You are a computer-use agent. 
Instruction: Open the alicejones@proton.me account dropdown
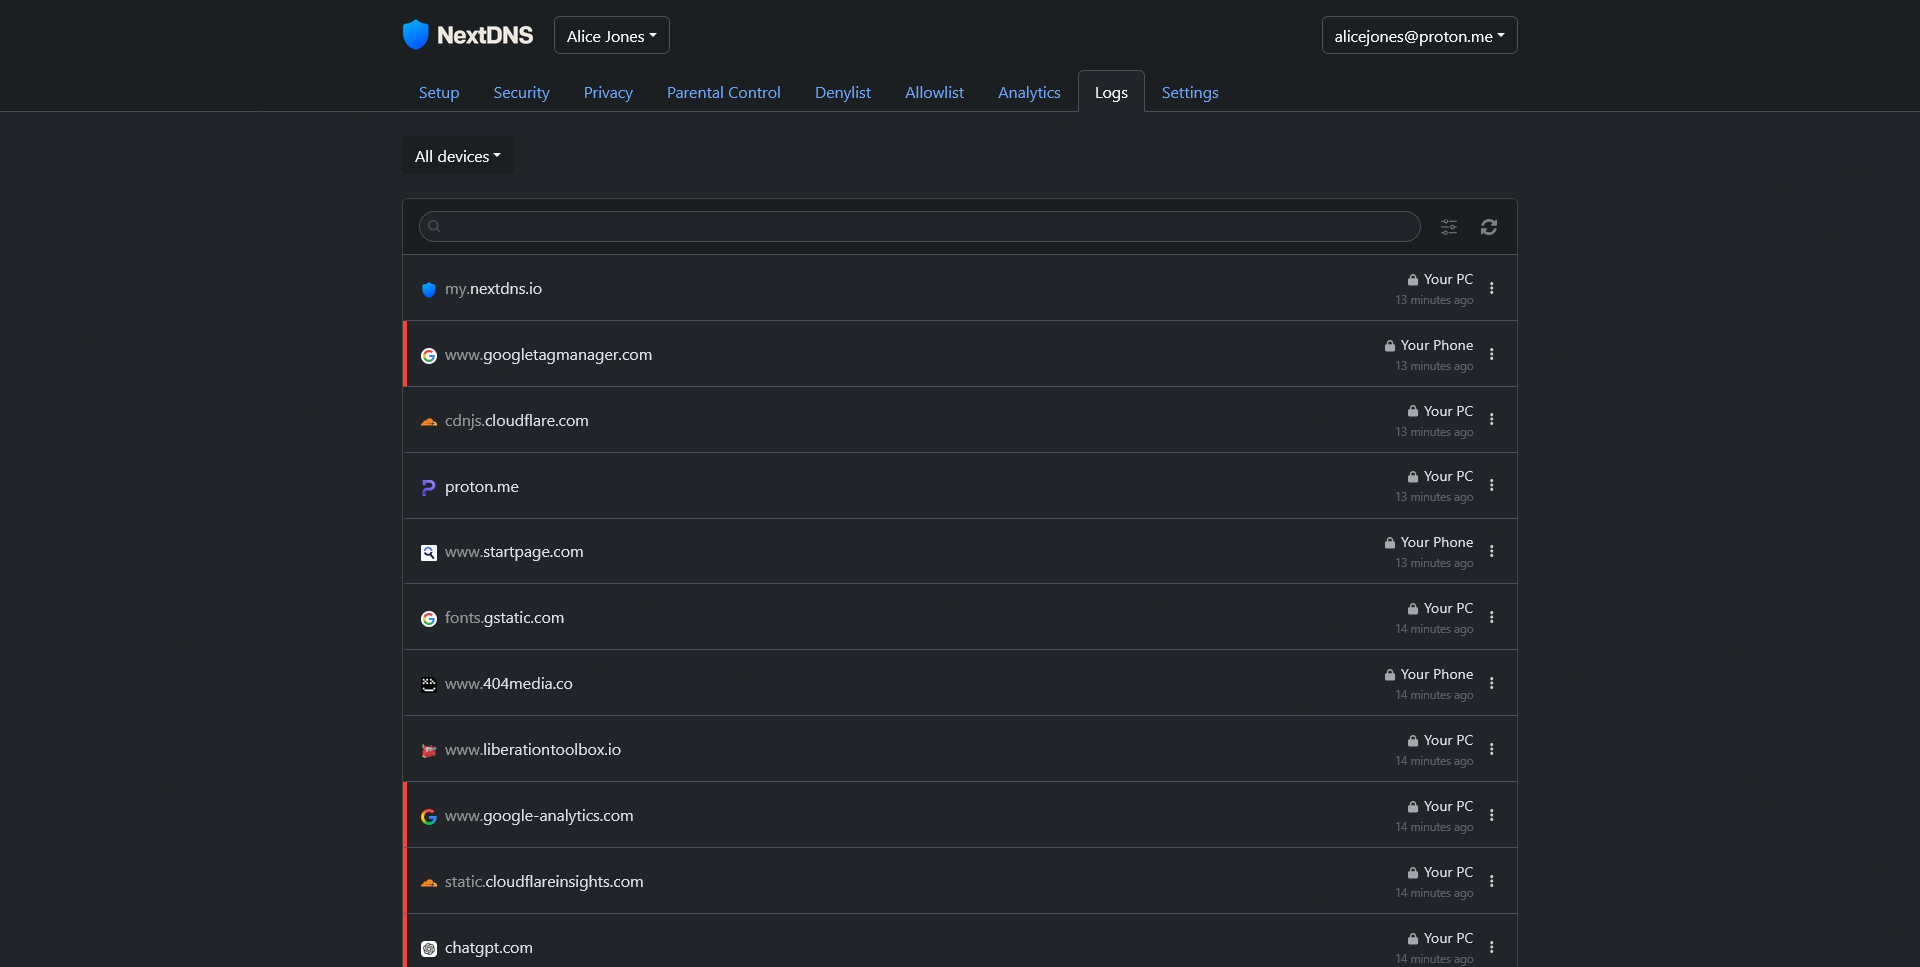[1419, 35]
